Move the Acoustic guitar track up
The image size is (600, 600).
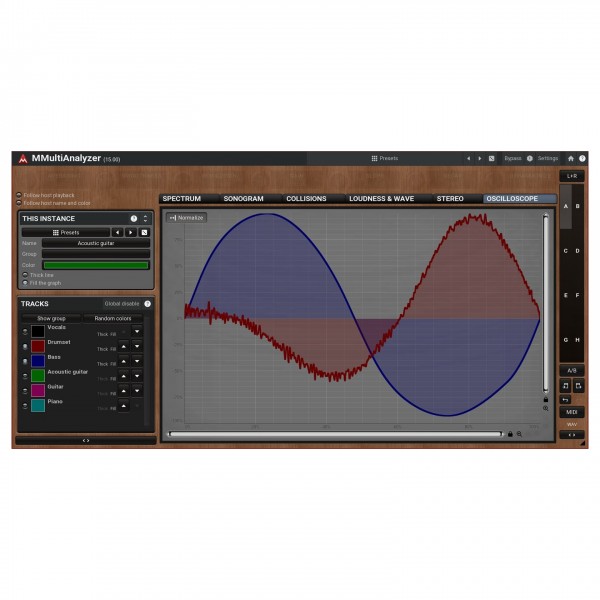[x=124, y=376]
